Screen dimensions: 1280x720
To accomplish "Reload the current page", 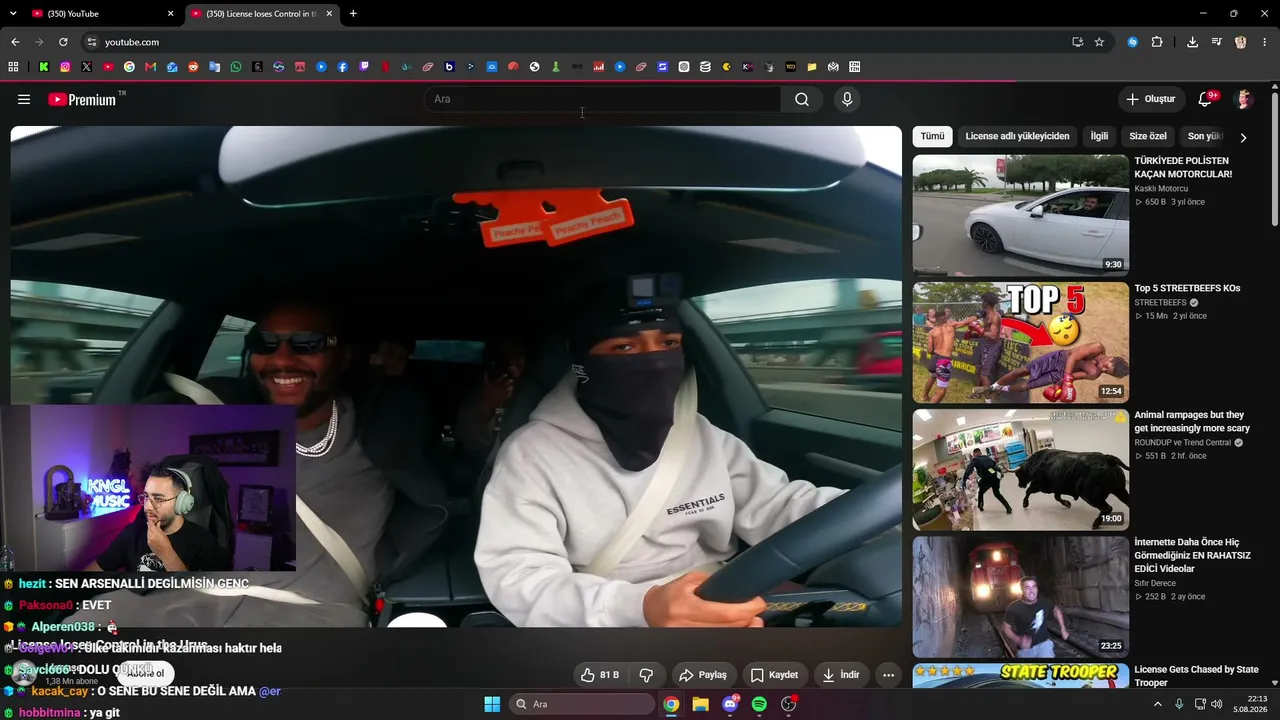I will point(63,42).
